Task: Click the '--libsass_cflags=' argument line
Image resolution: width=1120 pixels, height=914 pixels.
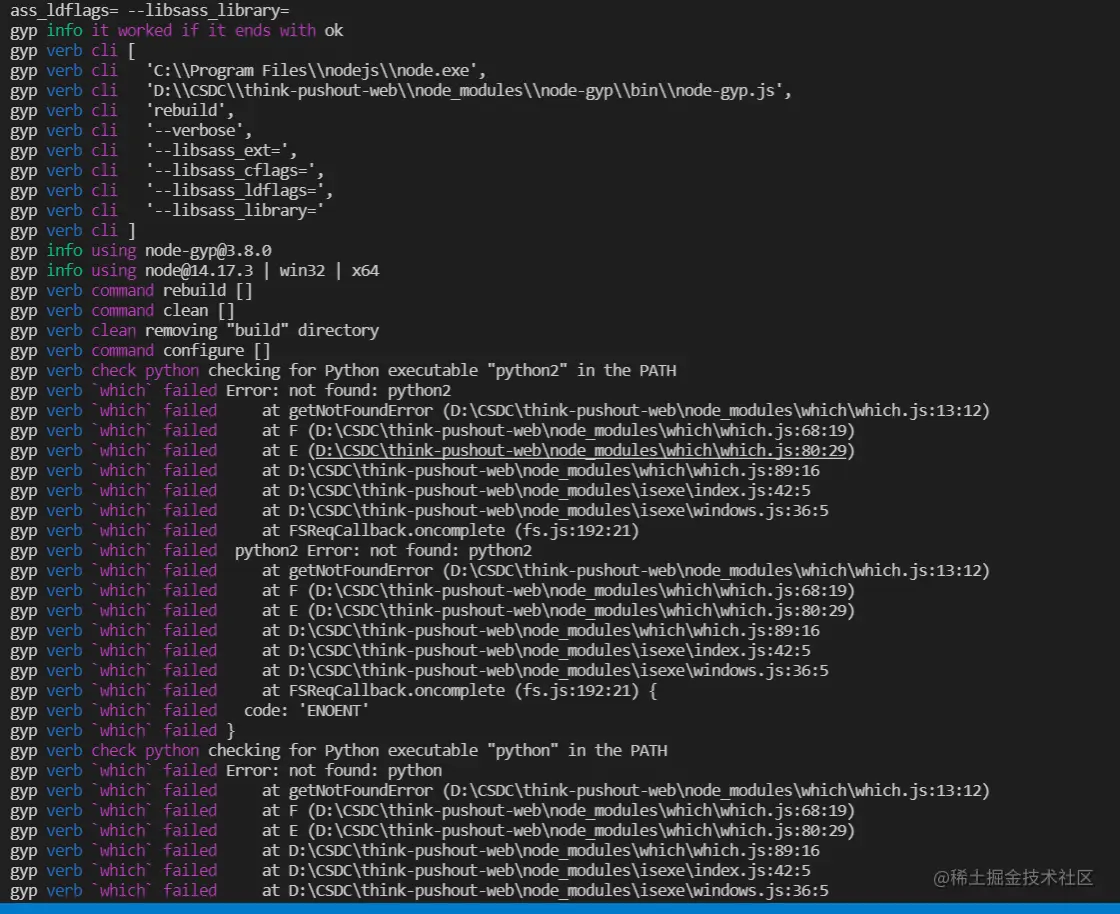Action: pyautogui.click(x=167, y=171)
